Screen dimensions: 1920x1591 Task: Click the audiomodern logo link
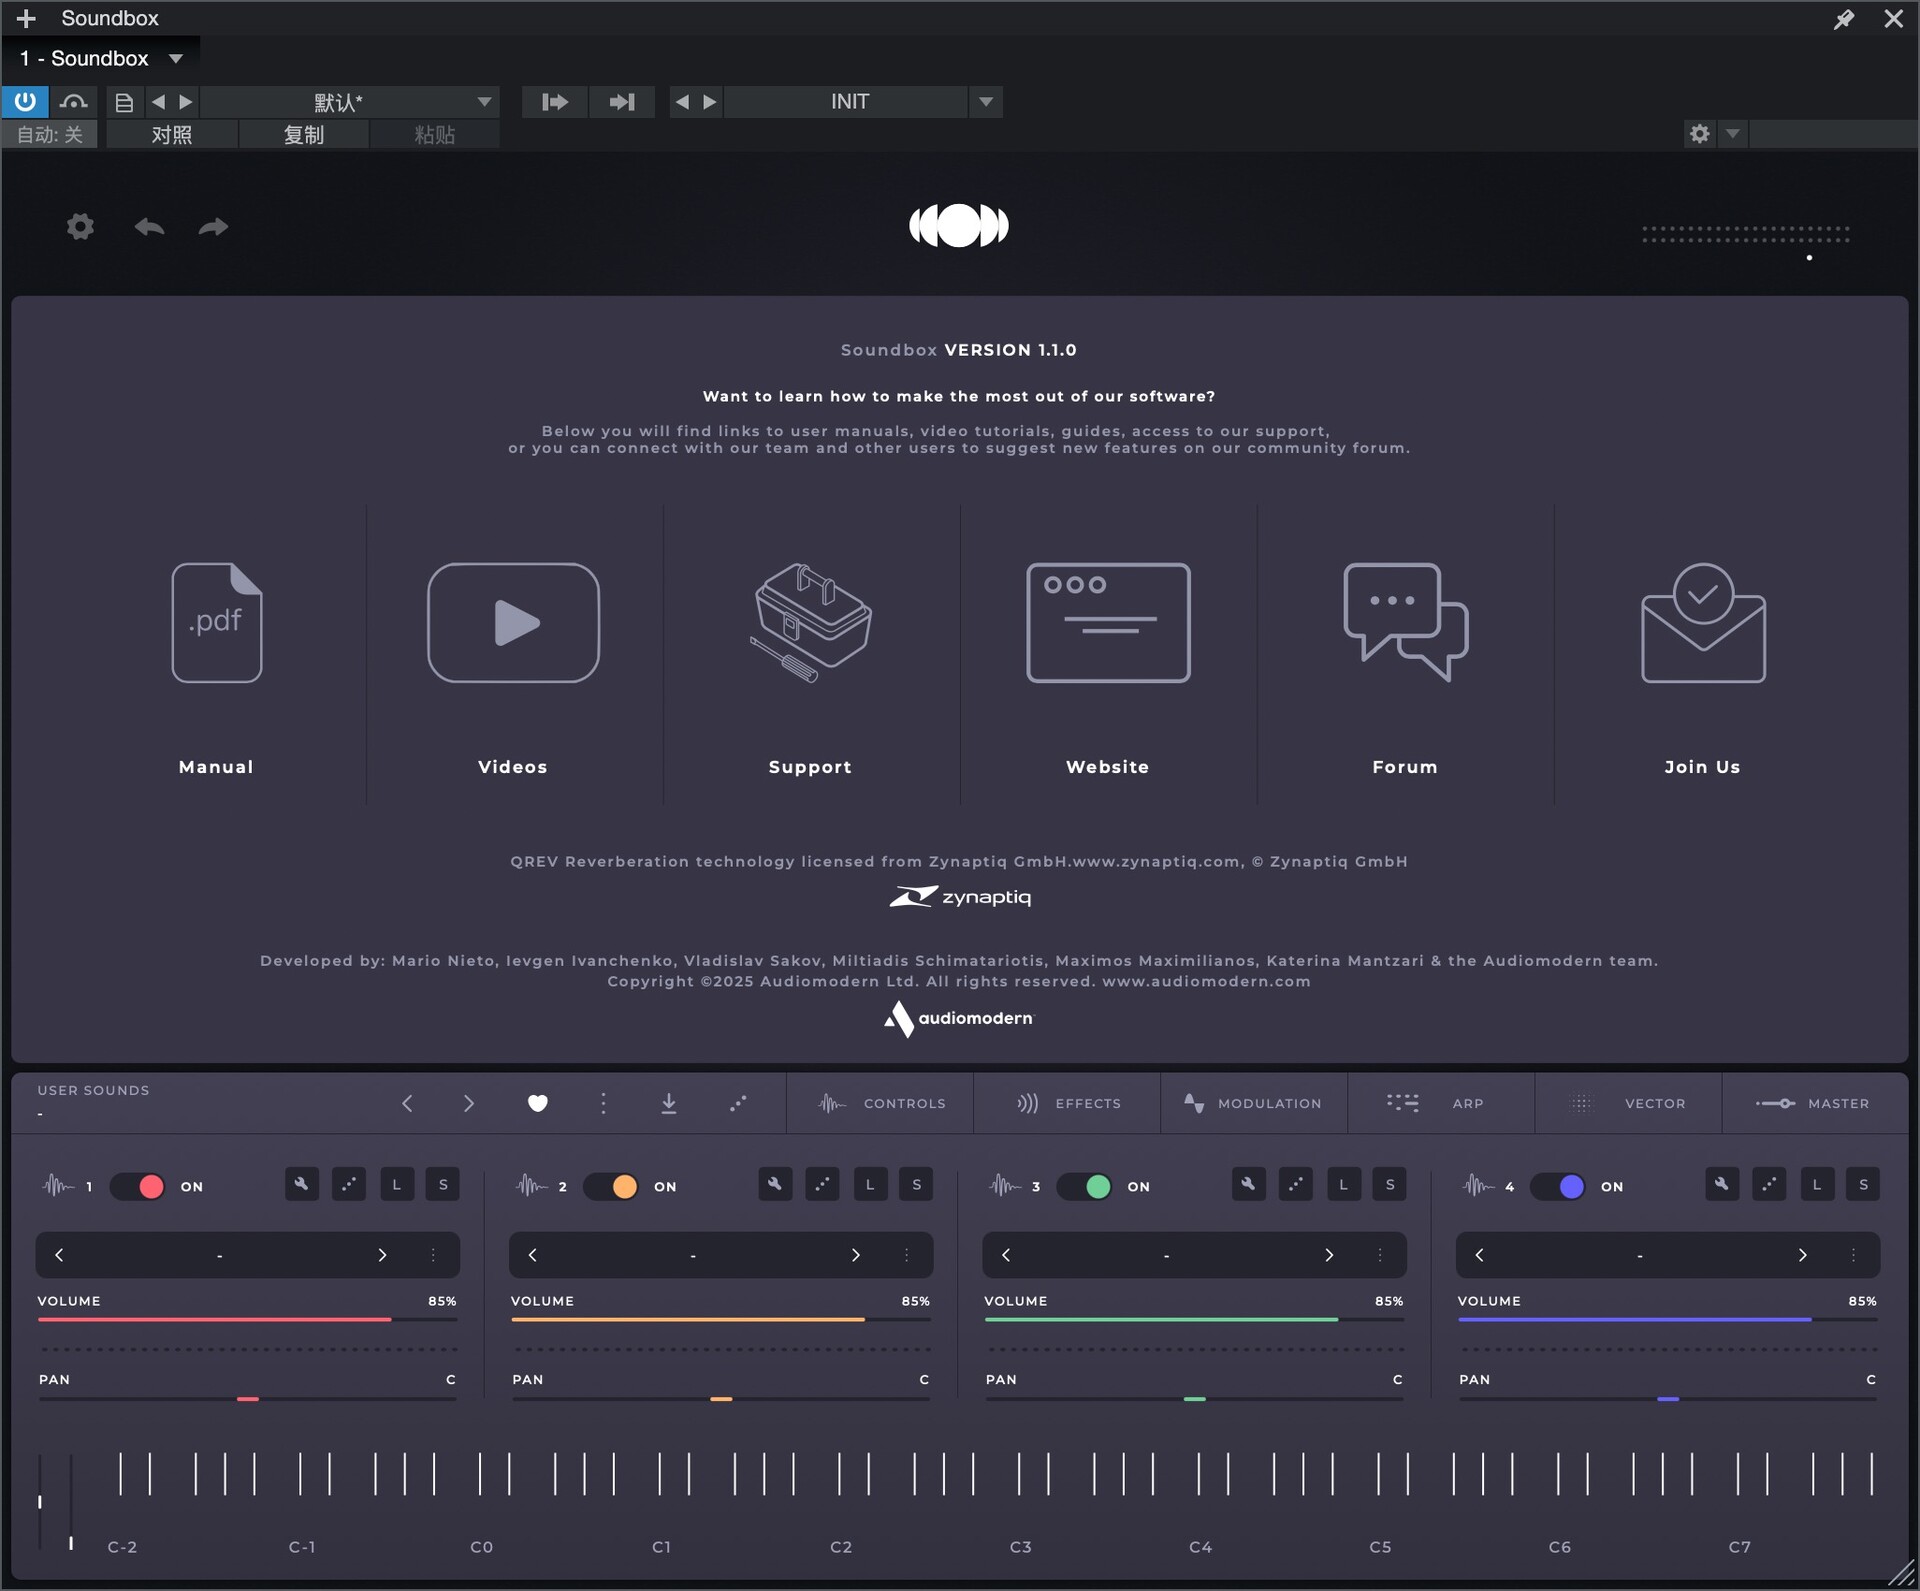tap(959, 1018)
